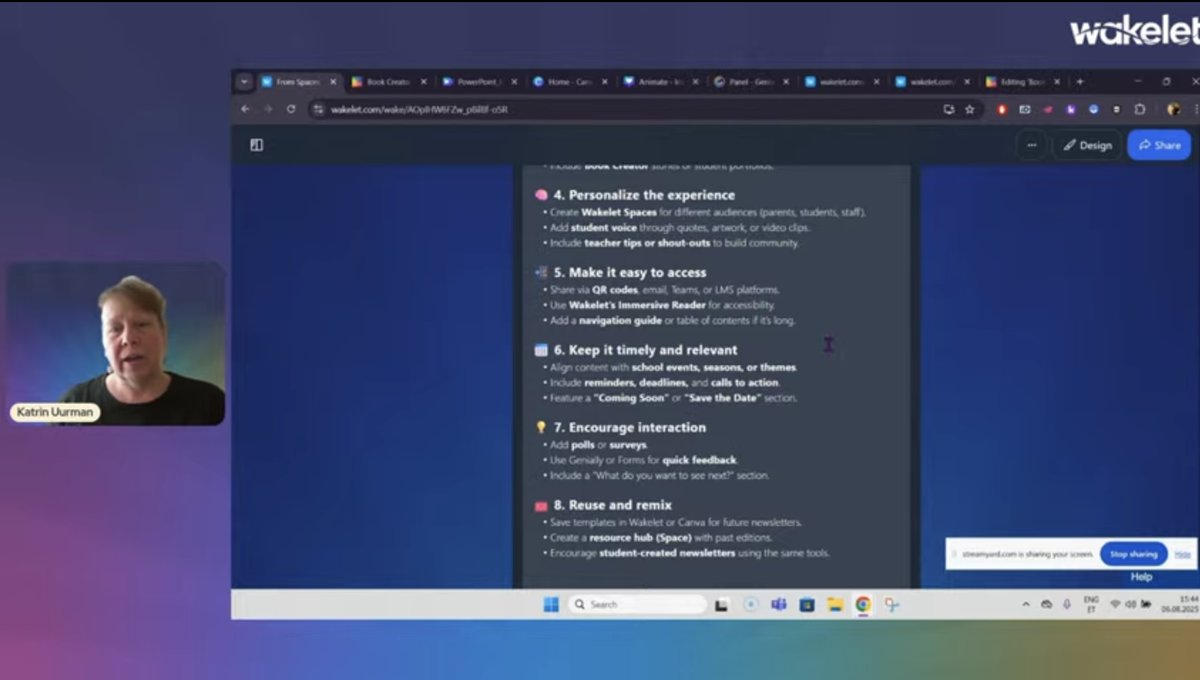Click the install/cast icon beside bookmark star
The image size is (1200, 680).
tap(948, 109)
